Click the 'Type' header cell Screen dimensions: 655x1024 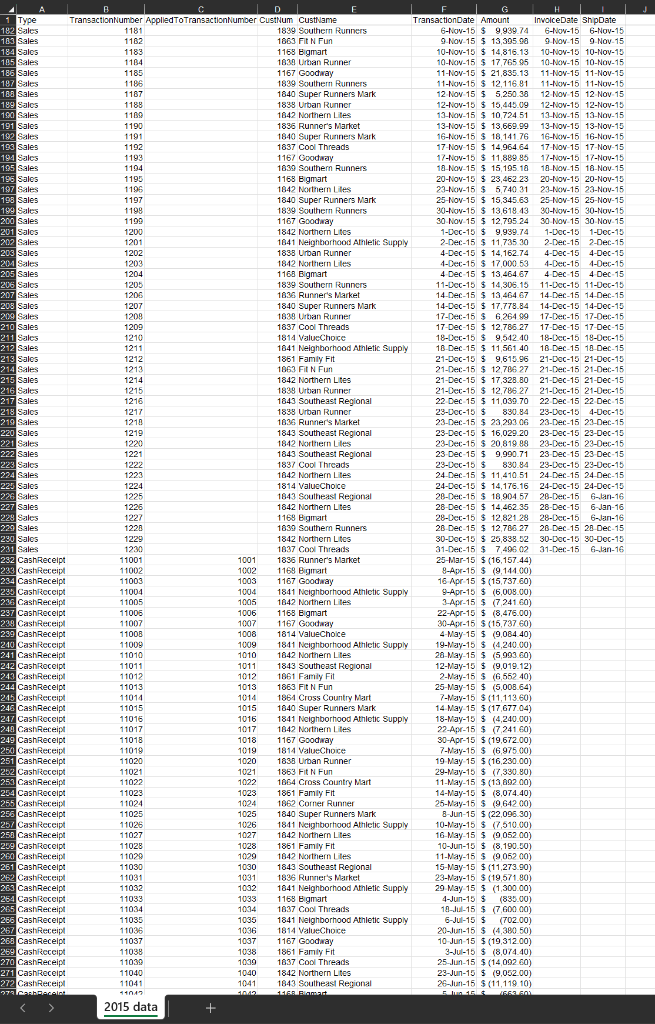click(x=42, y=20)
